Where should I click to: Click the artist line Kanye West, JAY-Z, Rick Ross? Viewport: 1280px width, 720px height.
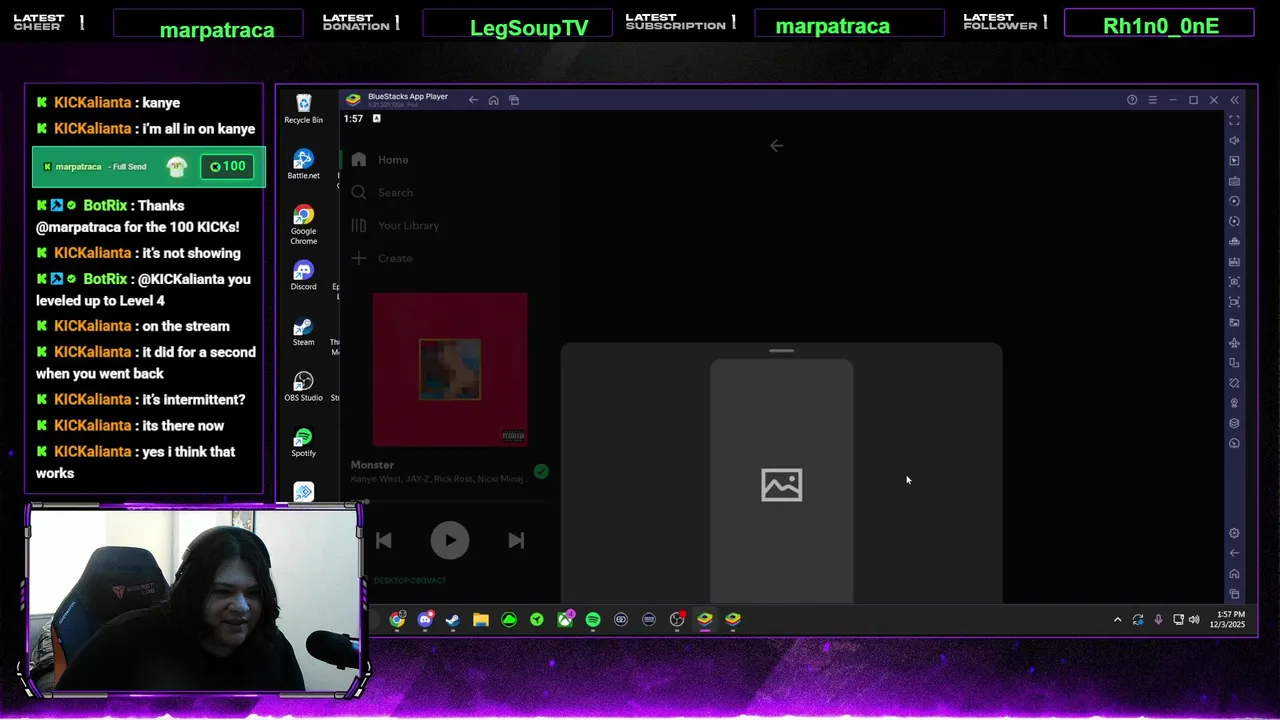point(438,479)
